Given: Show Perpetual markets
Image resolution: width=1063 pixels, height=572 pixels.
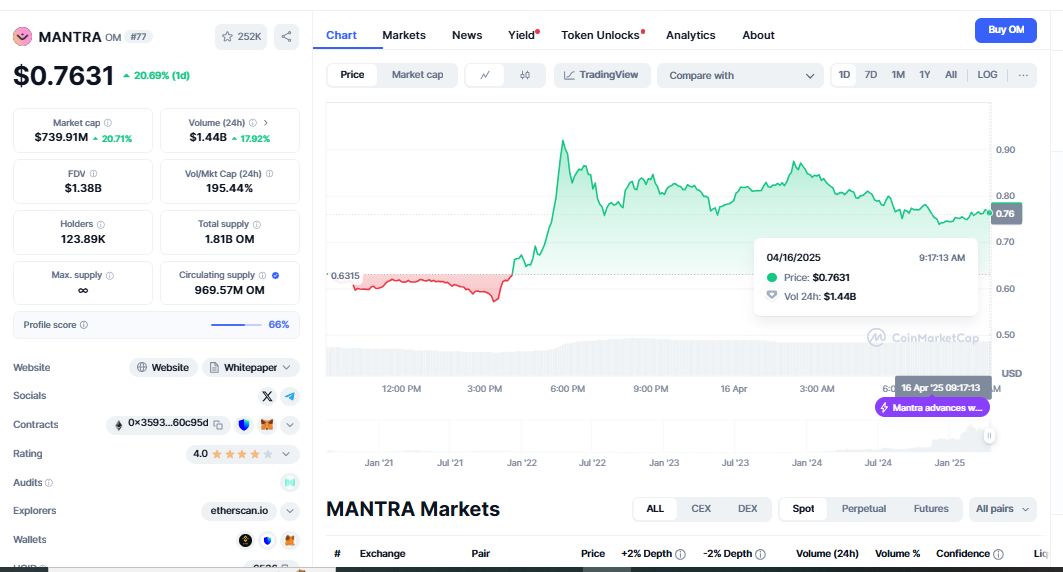Looking at the screenshot, I should tap(864, 509).
